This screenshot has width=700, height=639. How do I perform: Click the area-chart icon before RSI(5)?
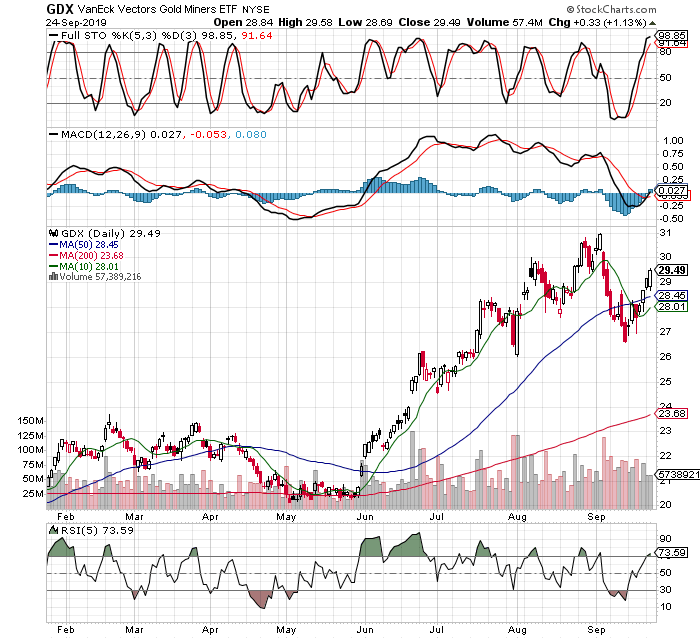(54, 530)
